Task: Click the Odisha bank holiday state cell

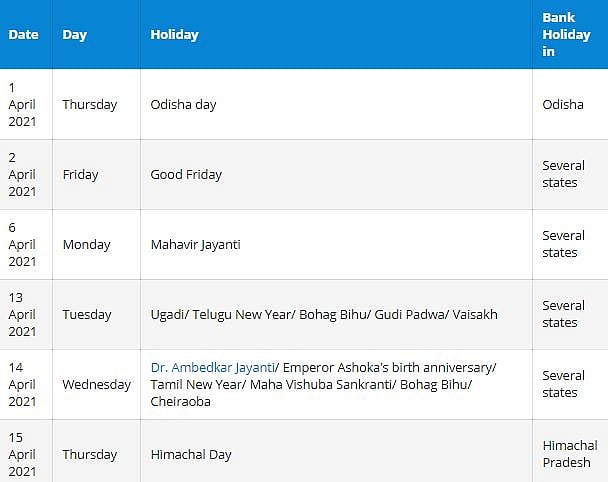Action: click(x=563, y=105)
